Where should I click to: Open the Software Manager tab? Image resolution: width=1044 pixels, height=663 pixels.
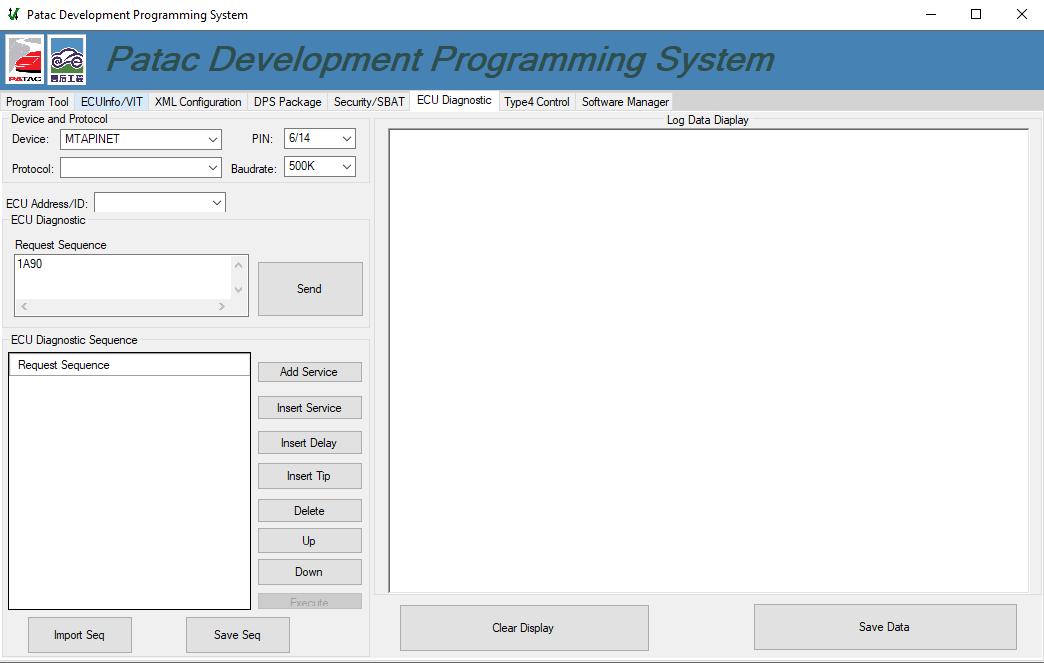pyautogui.click(x=624, y=101)
